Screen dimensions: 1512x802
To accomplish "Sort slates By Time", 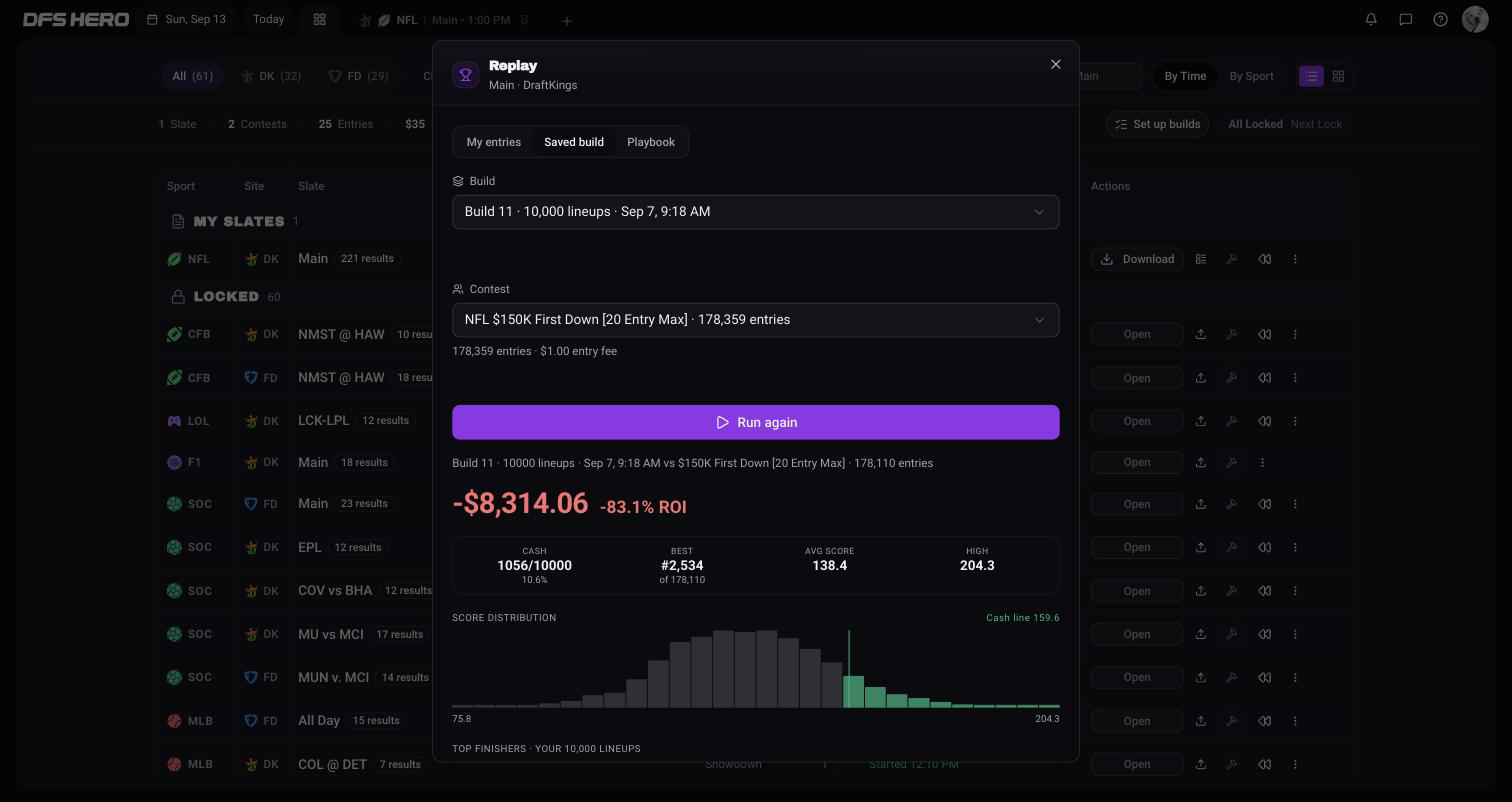I will point(1185,76).
